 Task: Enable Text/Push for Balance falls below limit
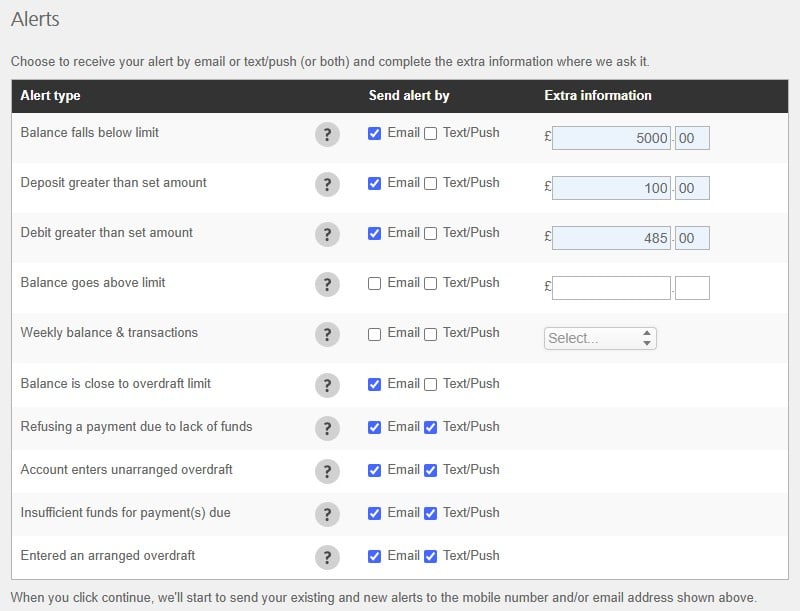pos(431,134)
